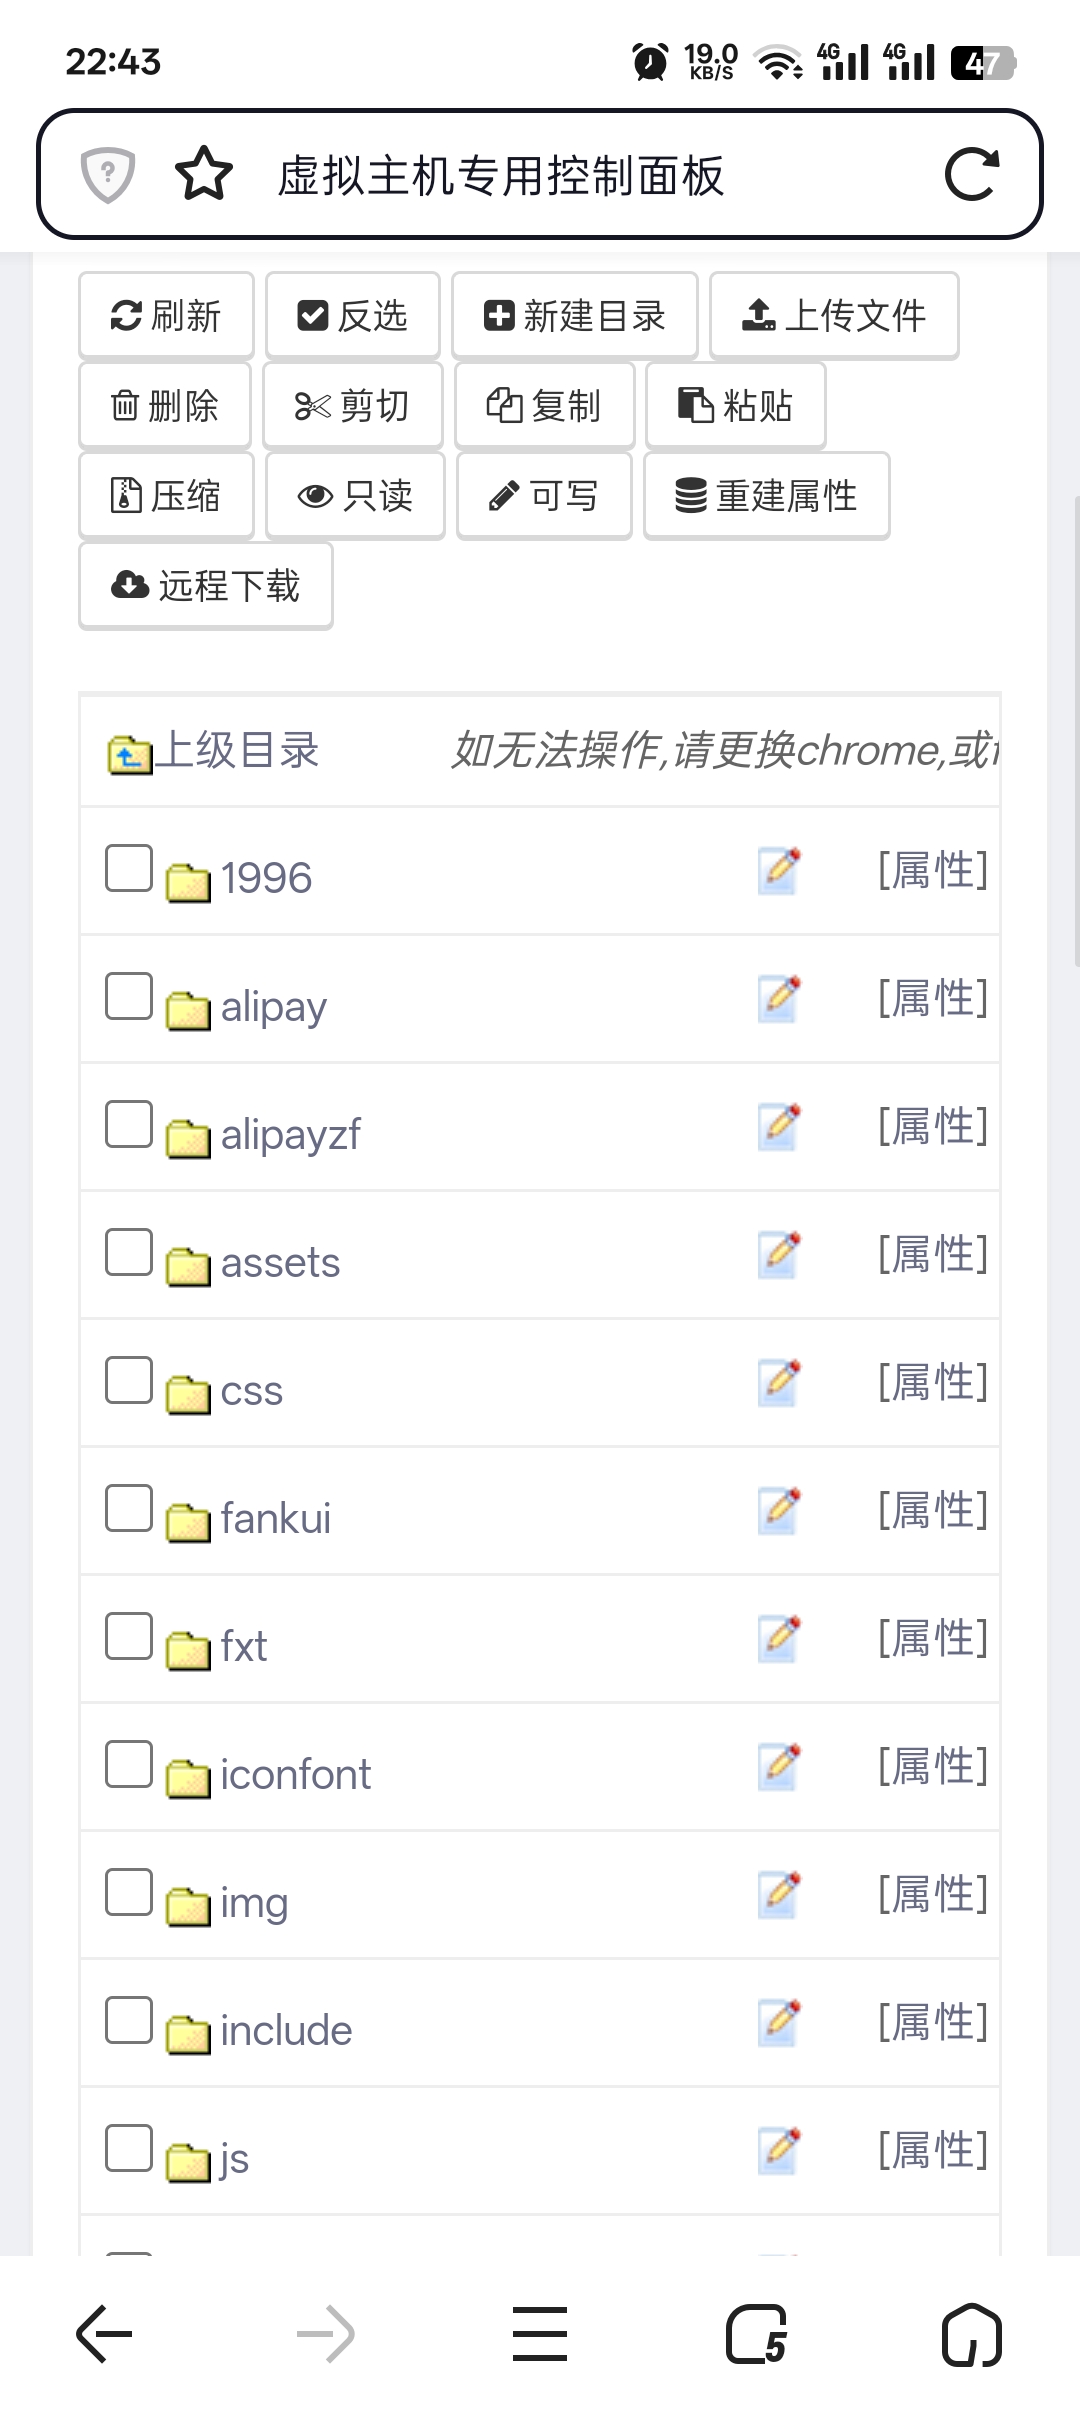Screen dimensions: 1080x2412
Task: Tap the browser home icon
Action: pos(971,2334)
